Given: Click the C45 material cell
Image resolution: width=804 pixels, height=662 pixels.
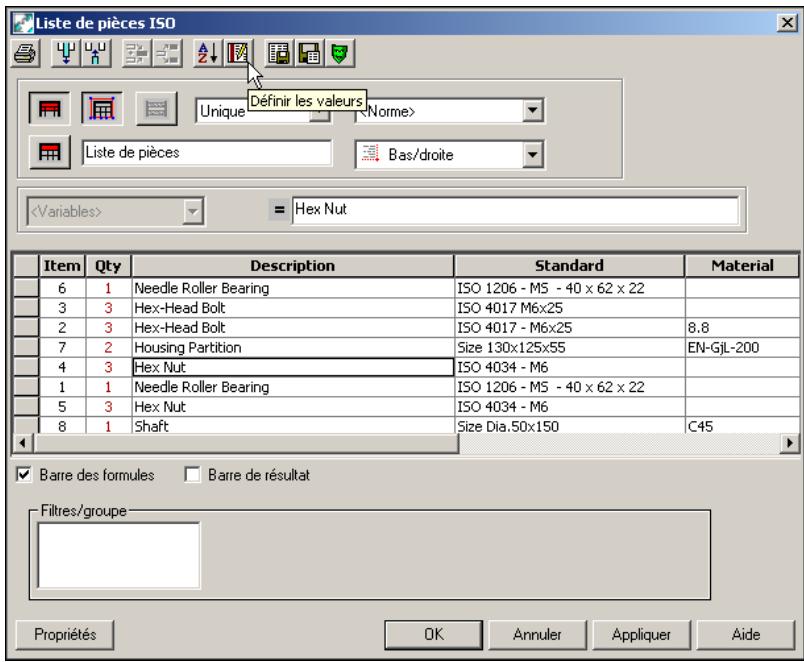Looking at the screenshot, I should [x=742, y=426].
